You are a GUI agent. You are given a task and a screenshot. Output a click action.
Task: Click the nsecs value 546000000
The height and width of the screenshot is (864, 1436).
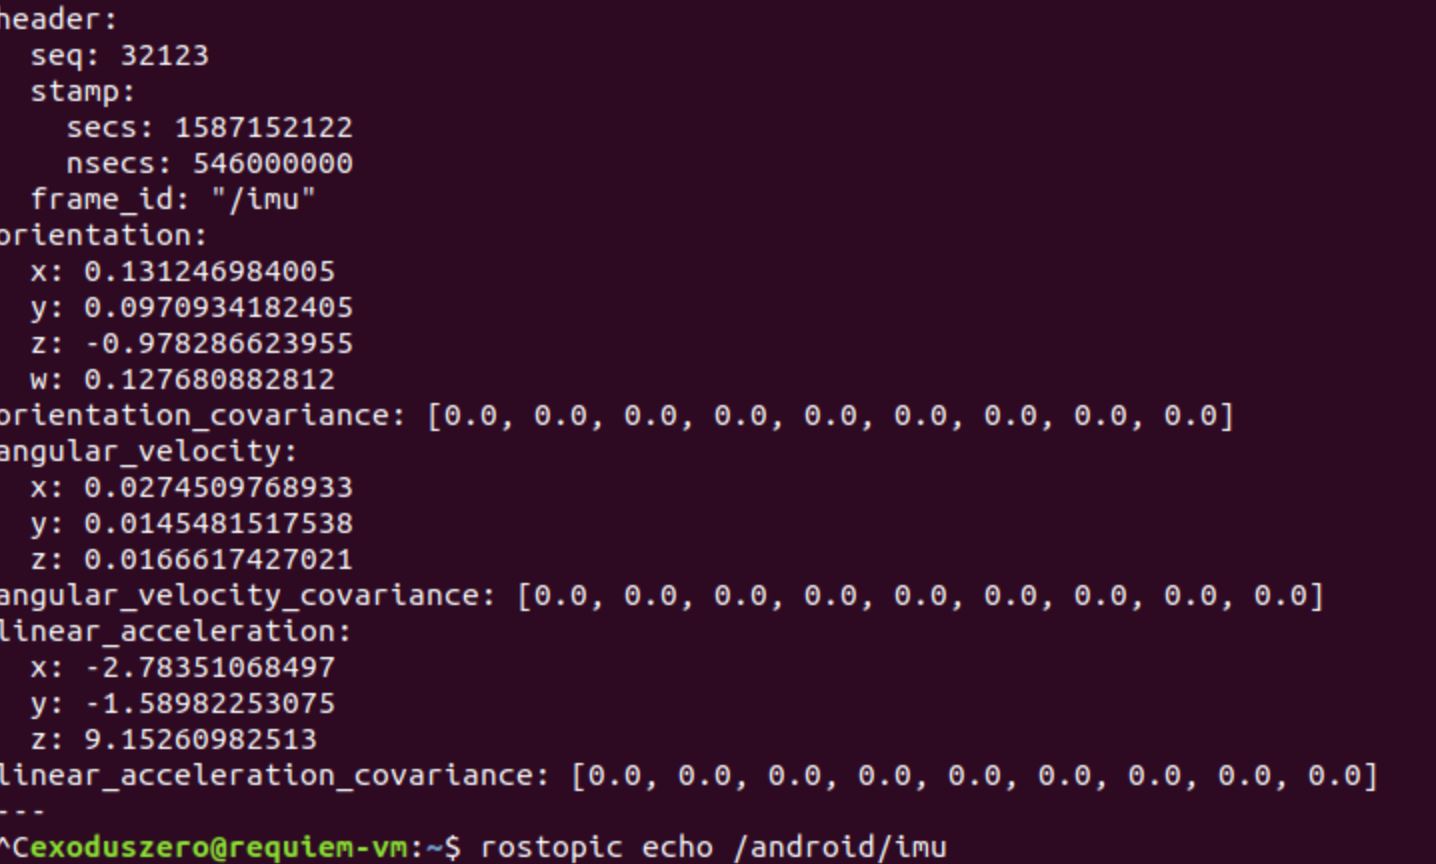[x=272, y=163]
